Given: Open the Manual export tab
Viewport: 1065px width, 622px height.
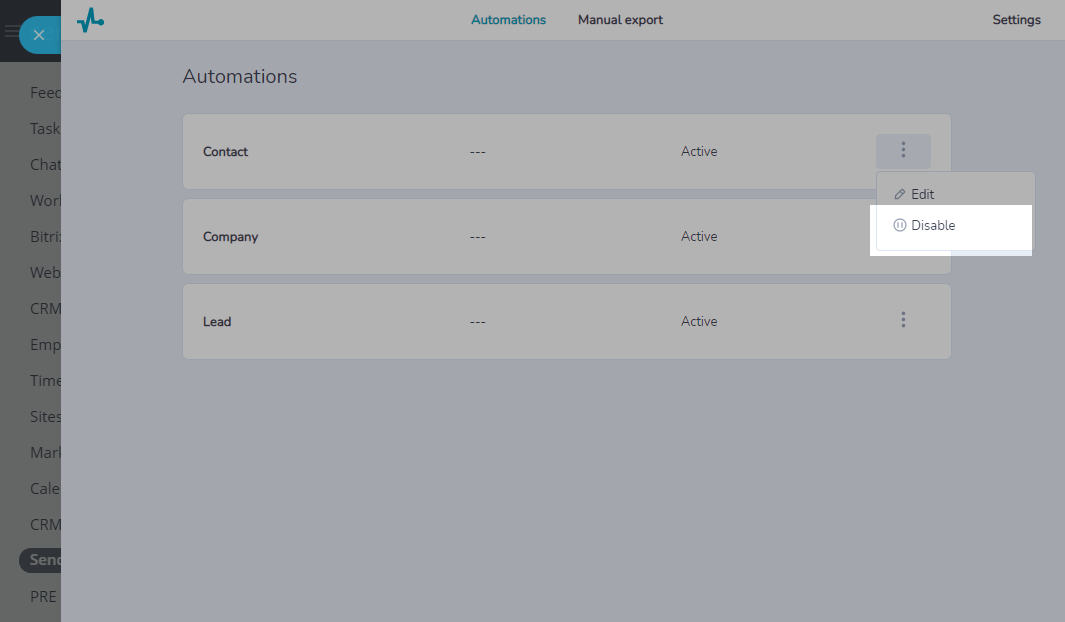Looking at the screenshot, I should point(620,20).
